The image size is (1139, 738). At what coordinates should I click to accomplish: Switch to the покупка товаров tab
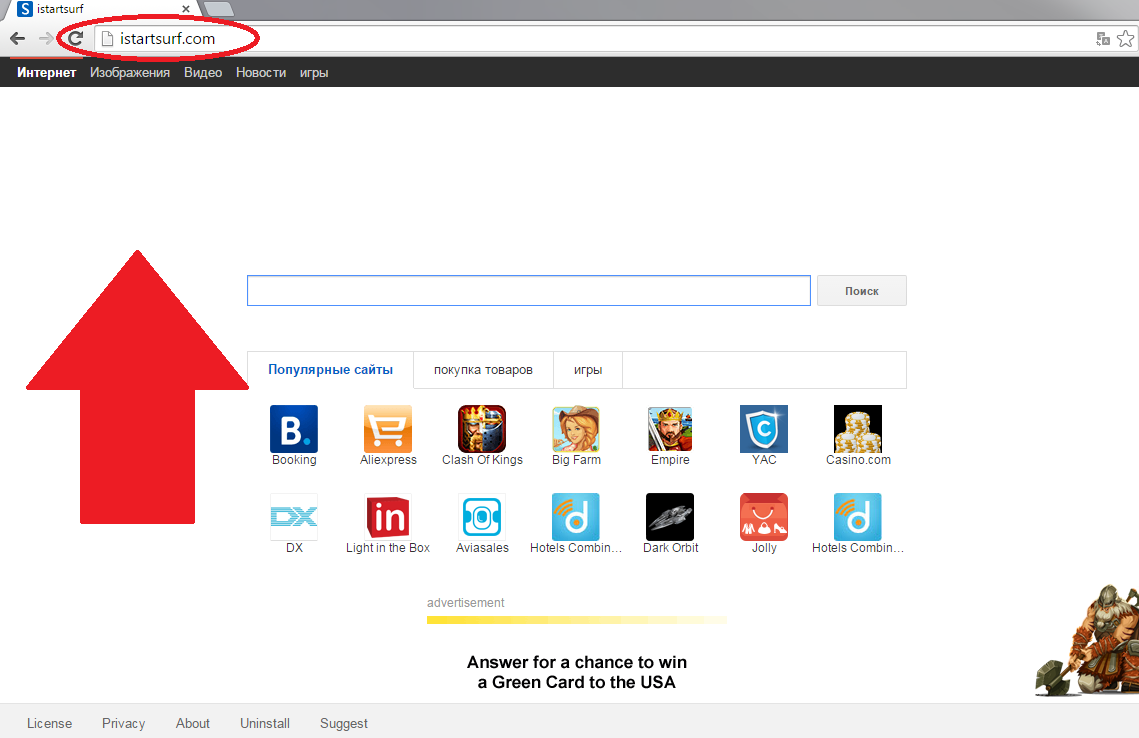[483, 370]
